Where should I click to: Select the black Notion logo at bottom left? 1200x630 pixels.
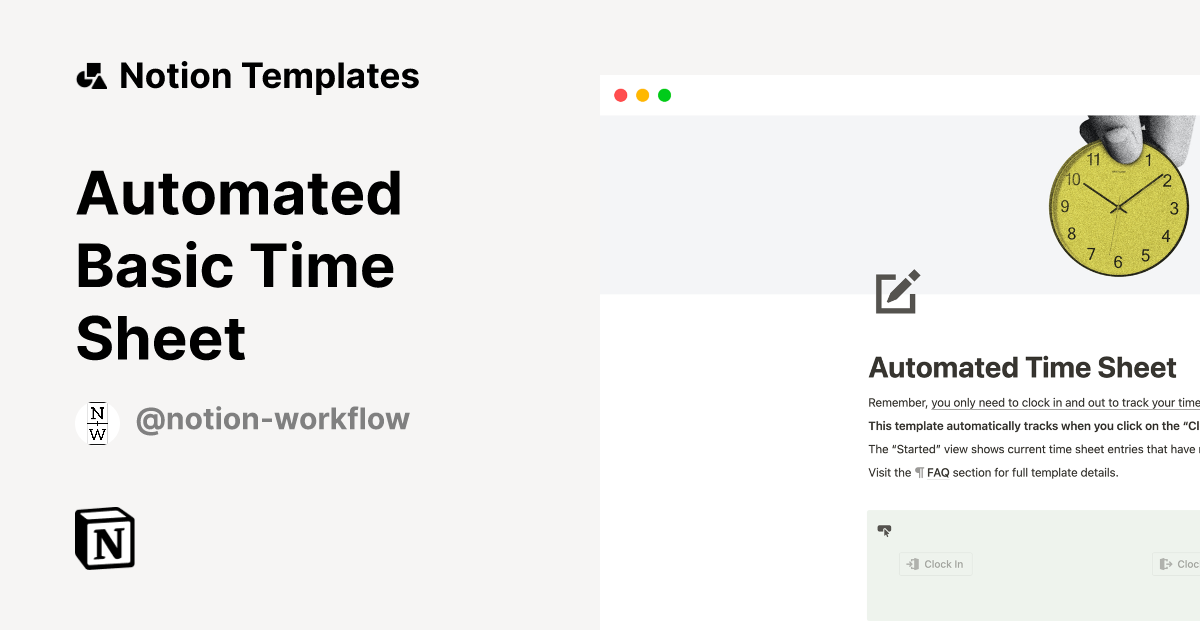tap(104, 538)
